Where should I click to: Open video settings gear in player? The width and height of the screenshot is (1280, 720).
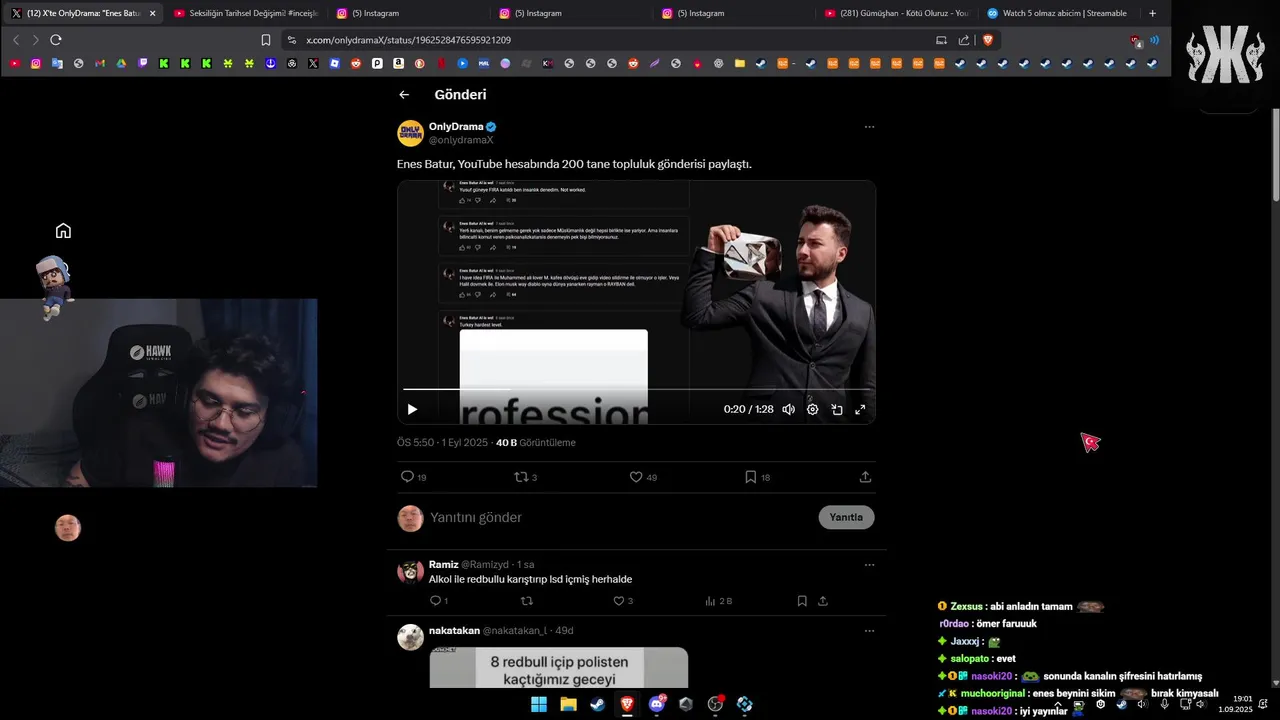[x=812, y=409]
